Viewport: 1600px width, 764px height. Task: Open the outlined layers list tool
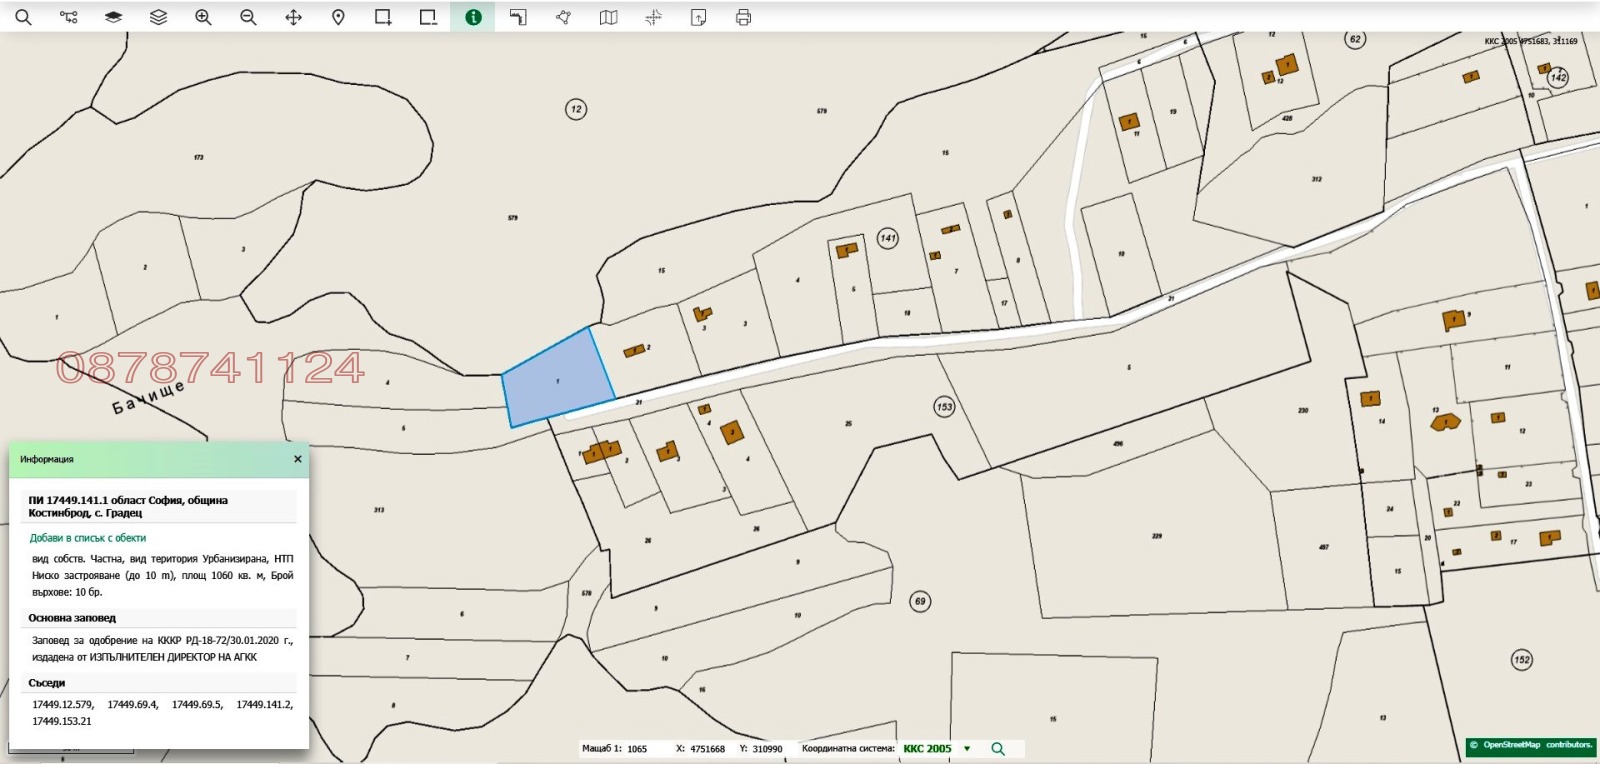tap(158, 17)
